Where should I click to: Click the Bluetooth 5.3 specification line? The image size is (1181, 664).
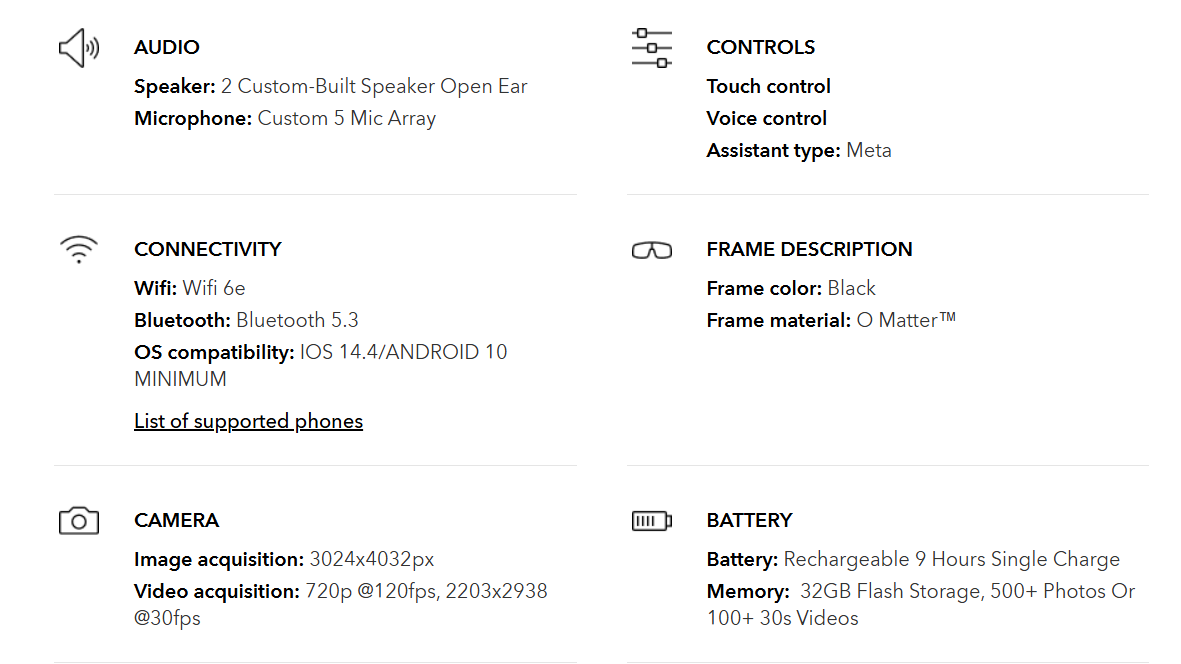click(x=246, y=320)
